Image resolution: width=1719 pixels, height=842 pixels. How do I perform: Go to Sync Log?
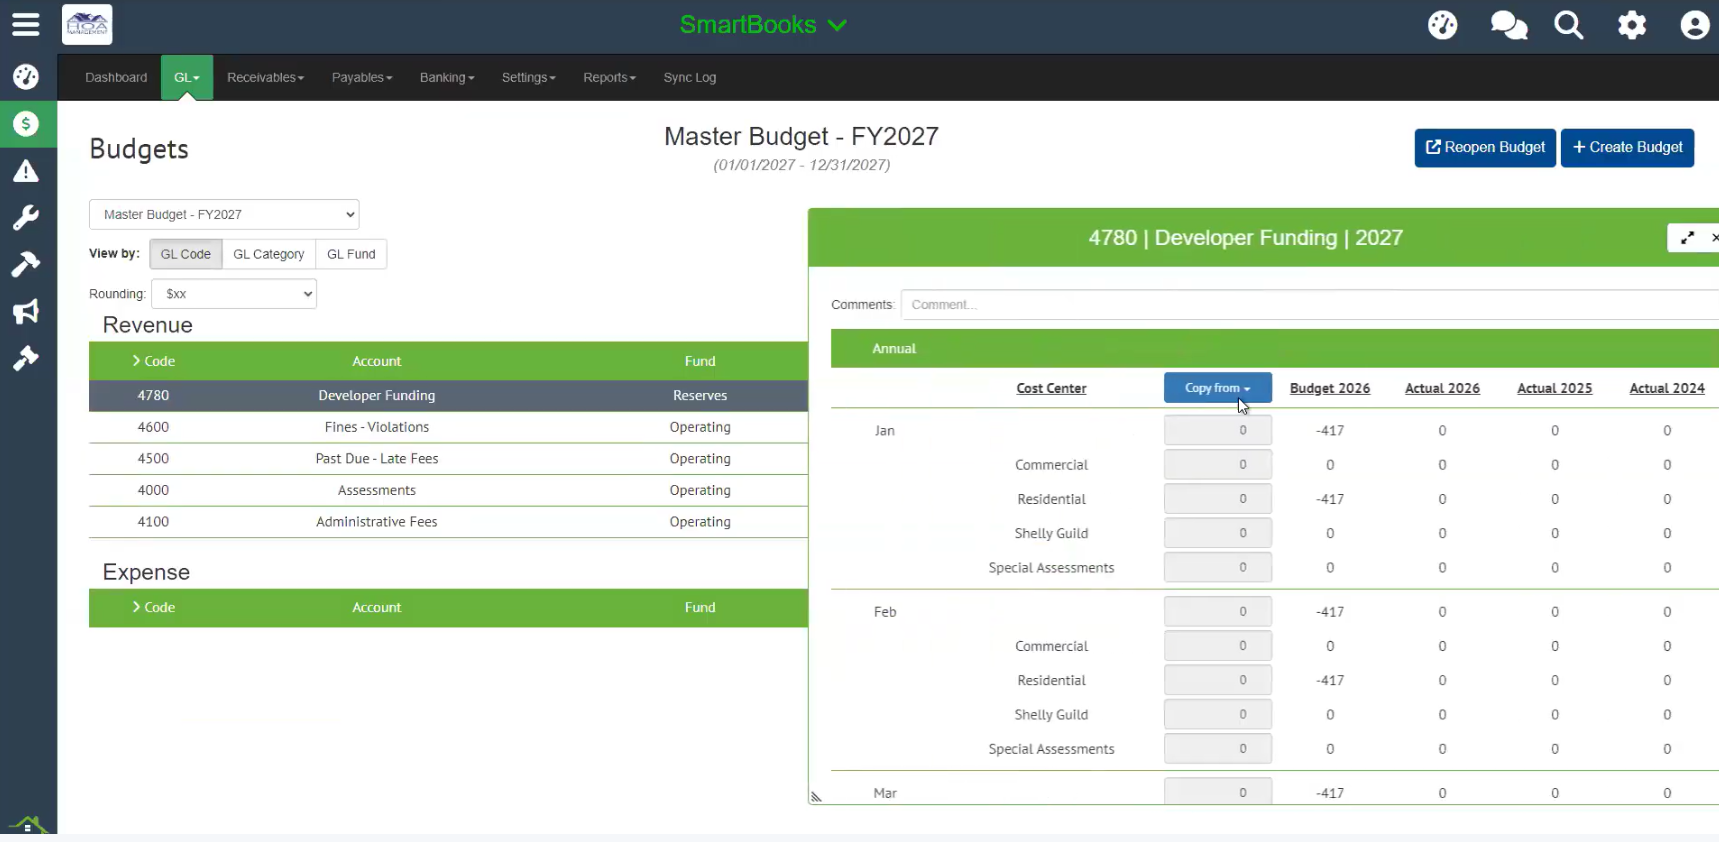pyautogui.click(x=690, y=77)
